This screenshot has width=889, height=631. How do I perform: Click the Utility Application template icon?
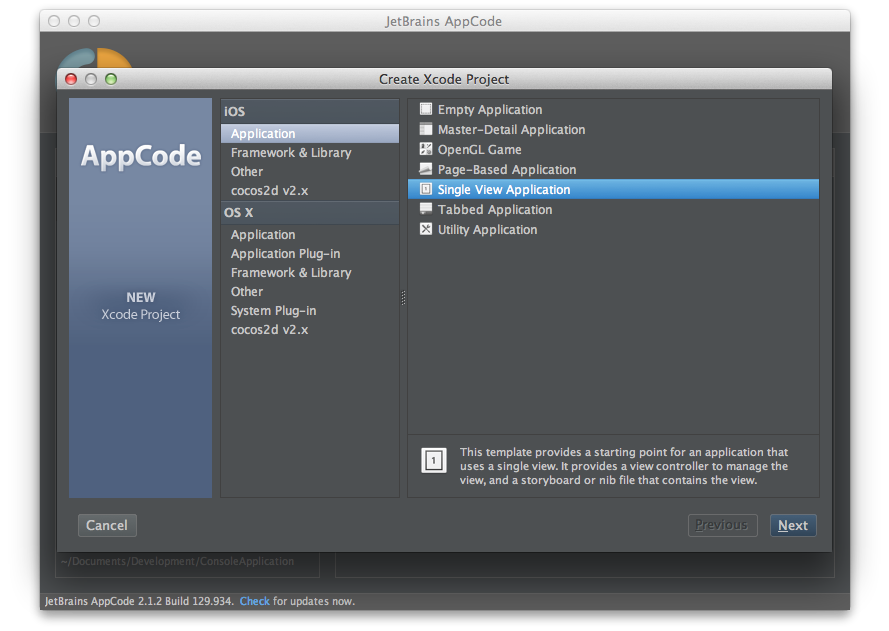click(426, 230)
